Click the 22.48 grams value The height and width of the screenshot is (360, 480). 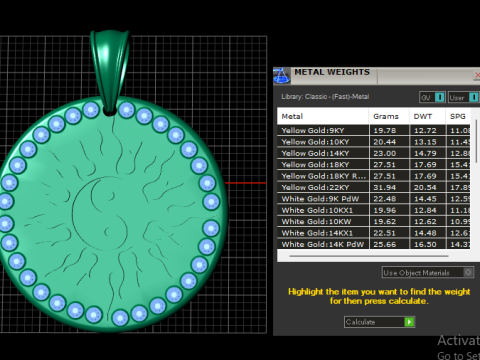coord(384,199)
